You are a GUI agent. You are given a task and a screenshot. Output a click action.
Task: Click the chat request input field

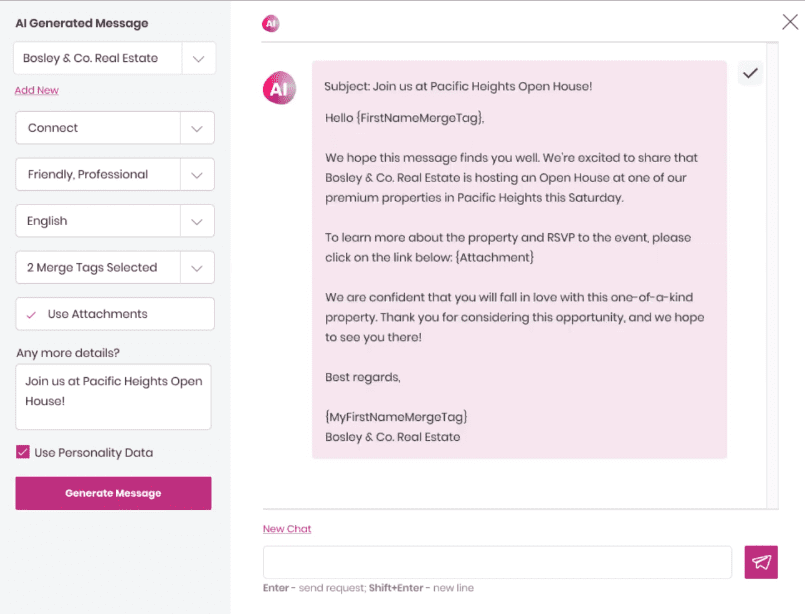[497, 562]
